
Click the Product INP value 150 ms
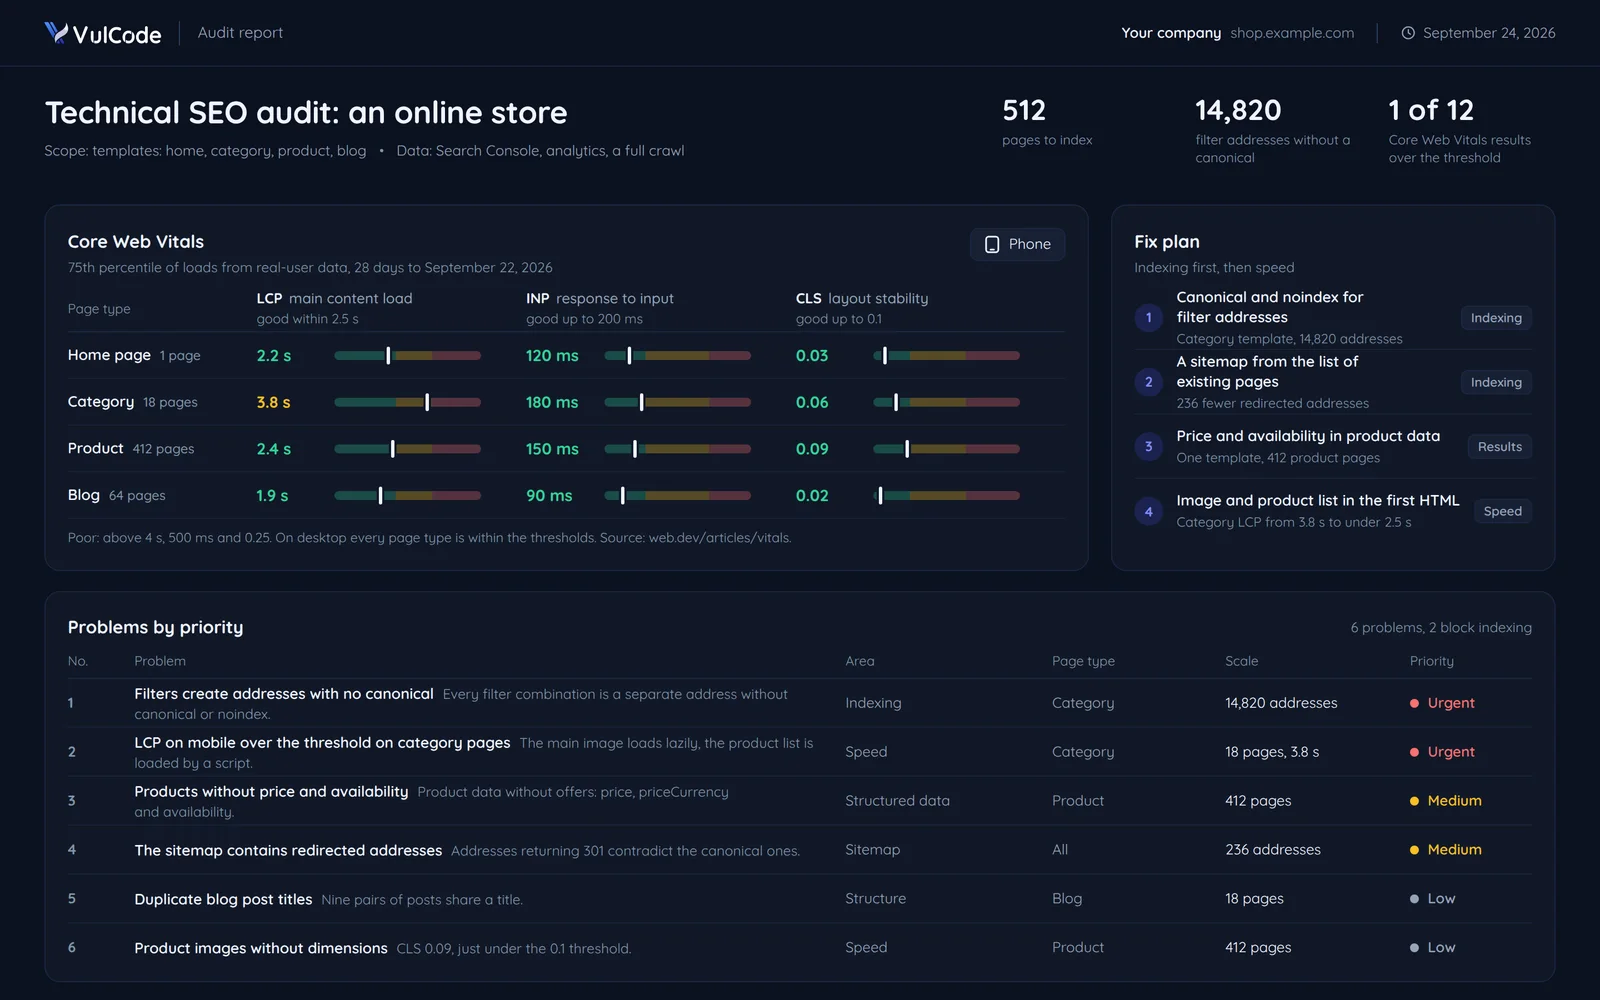click(552, 449)
